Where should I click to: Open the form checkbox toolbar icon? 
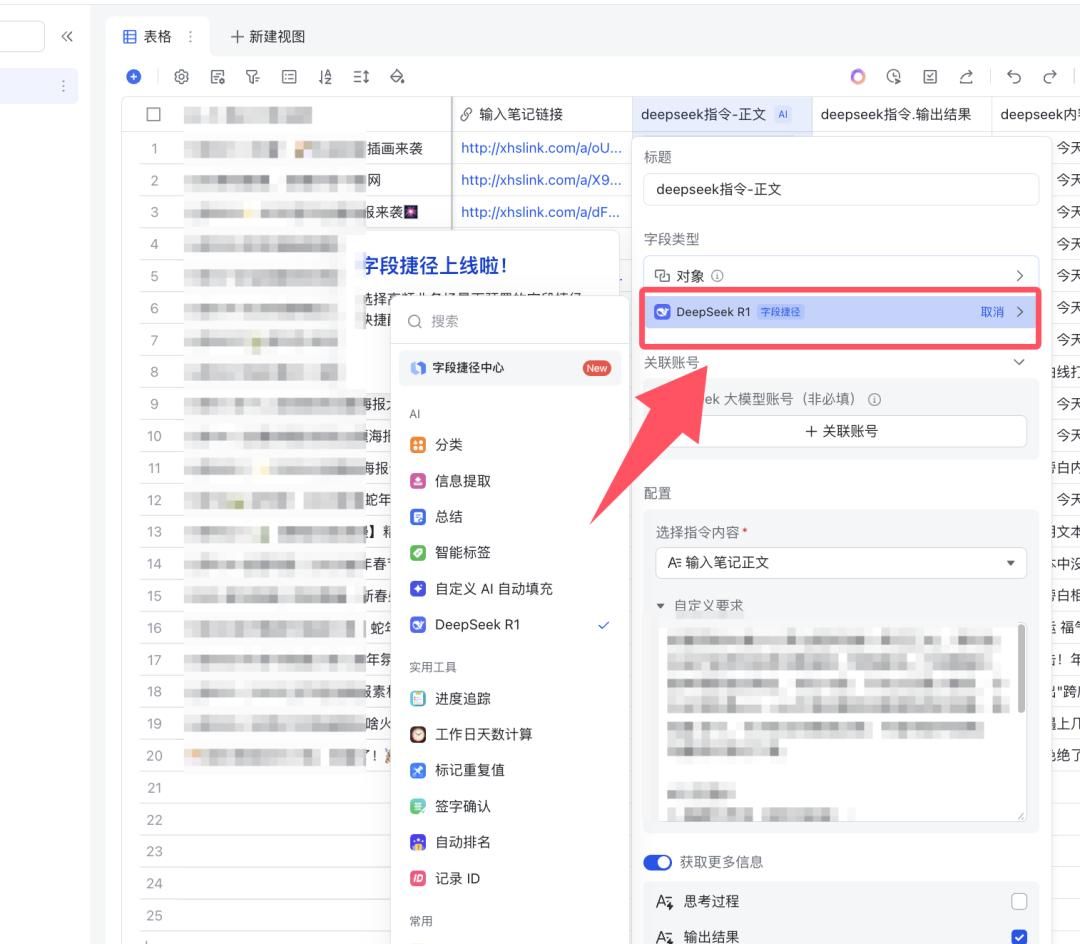930,76
